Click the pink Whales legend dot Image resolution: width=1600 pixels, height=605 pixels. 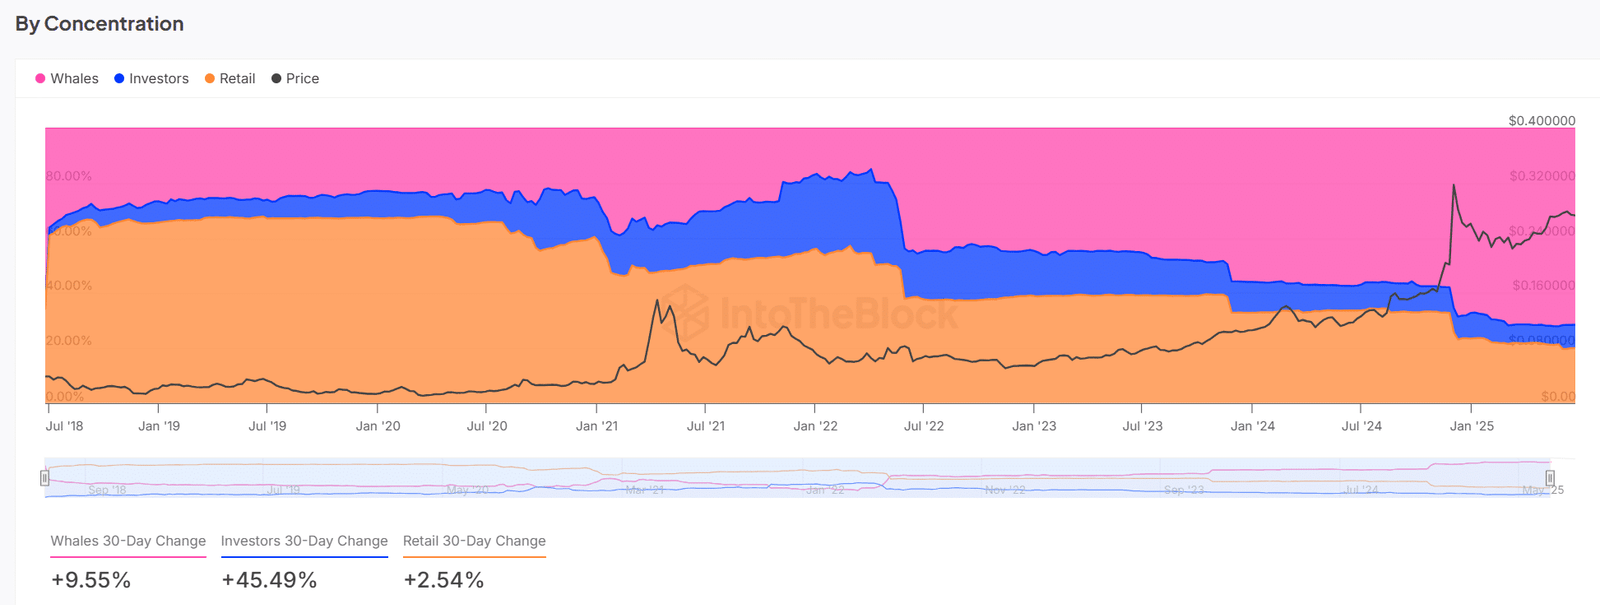tap(40, 78)
